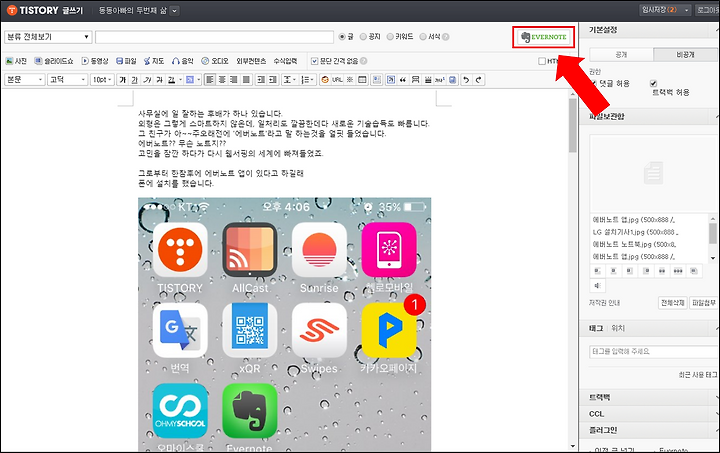Insert a table into post

click(x=362, y=80)
